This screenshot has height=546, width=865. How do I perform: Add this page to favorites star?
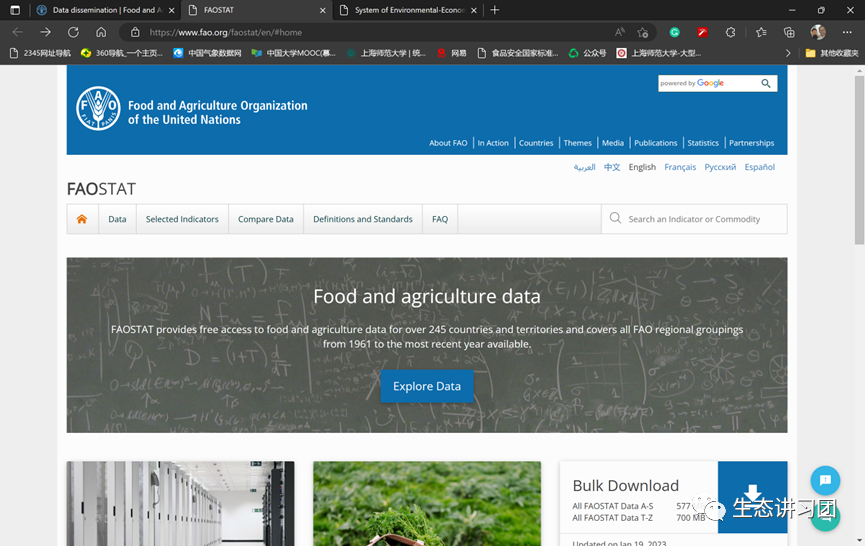[643, 33]
